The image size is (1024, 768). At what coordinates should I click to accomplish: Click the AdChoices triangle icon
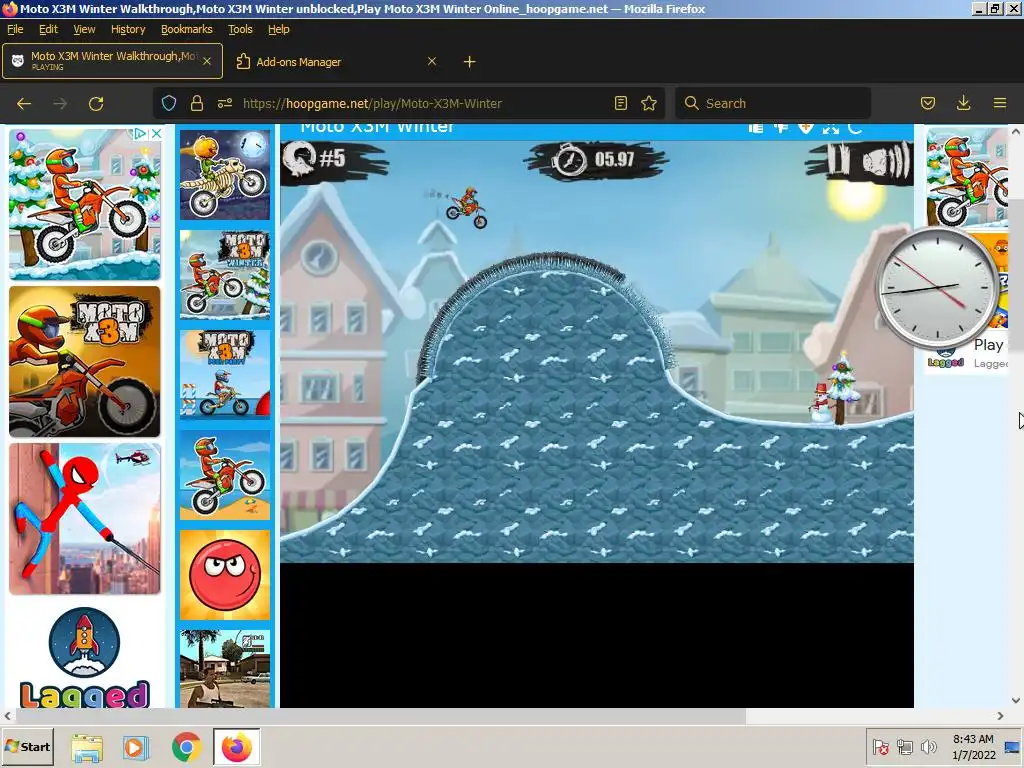(x=140, y=134)
